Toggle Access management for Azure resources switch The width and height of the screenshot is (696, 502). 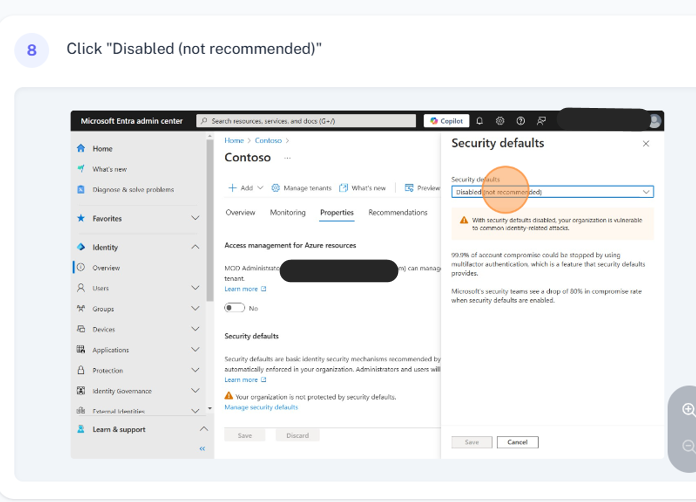[x=234, y=308]
